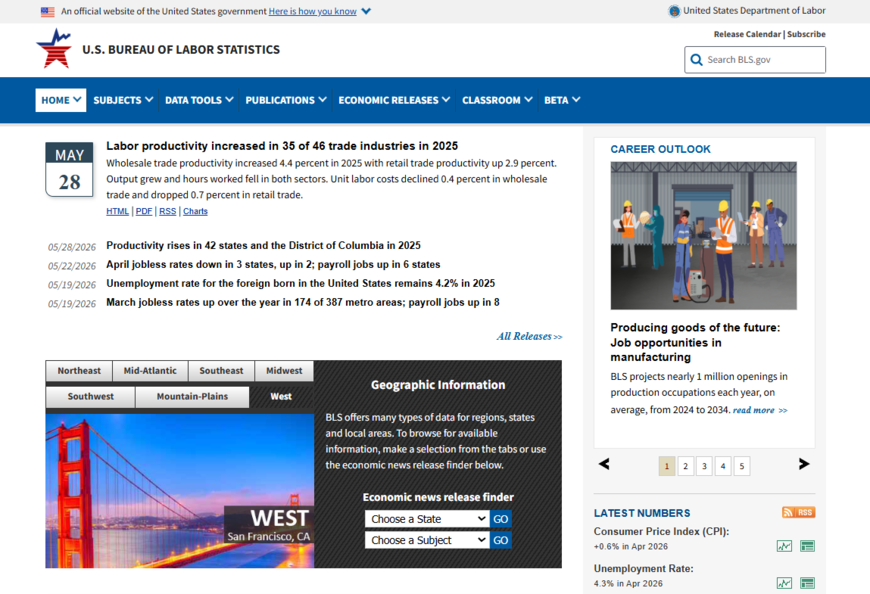Image resolution: width=870 pixels, height=594 pixels.
Task: Open foreign born unemployment rate headline
Action: (301, 283)
